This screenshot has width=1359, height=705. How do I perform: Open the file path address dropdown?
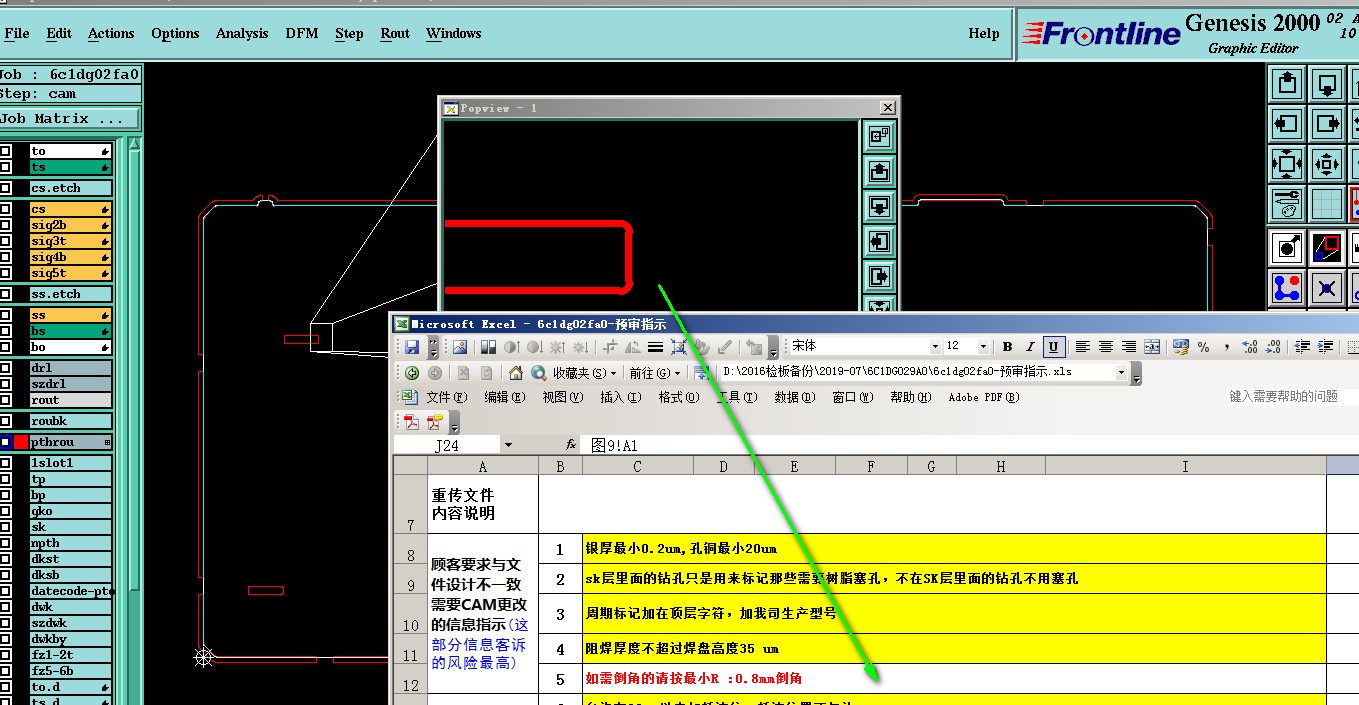click(x=1121, y=373)
